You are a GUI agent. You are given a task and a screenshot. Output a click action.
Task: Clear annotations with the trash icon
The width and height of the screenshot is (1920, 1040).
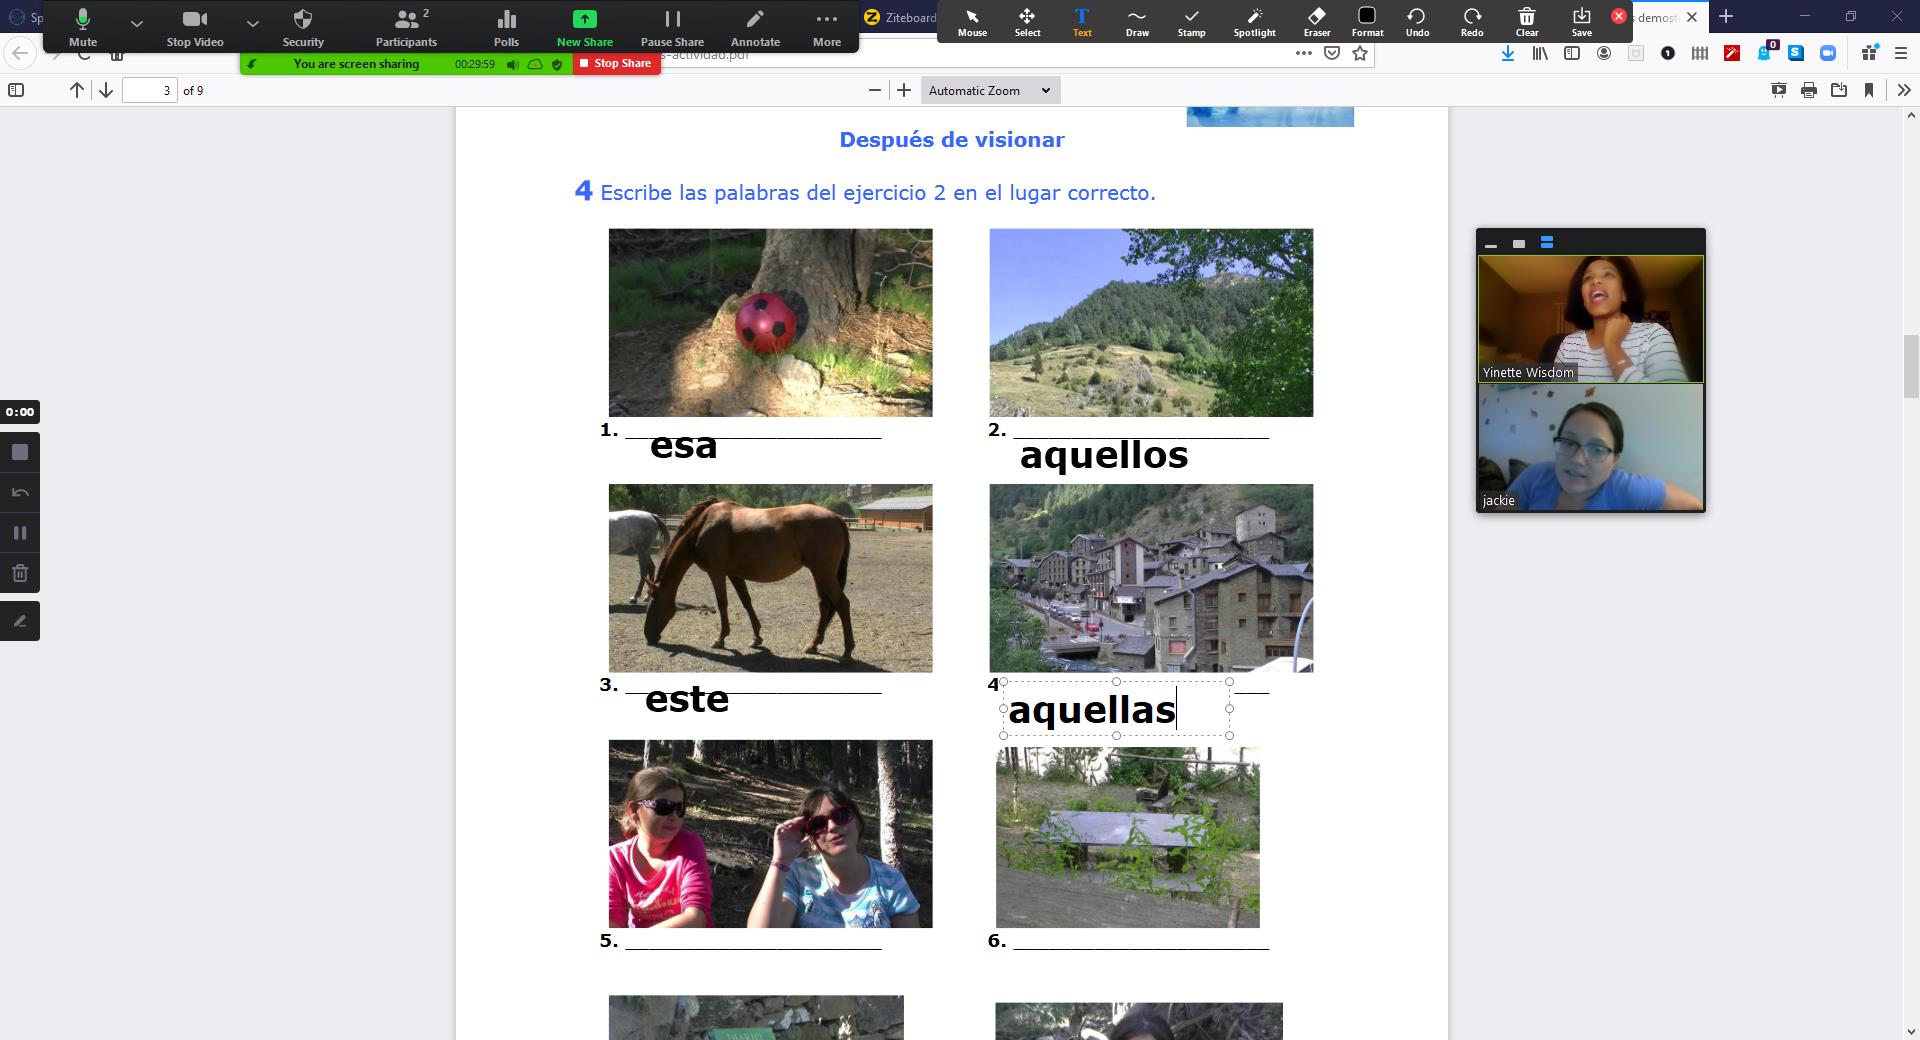coord(1526,22)
